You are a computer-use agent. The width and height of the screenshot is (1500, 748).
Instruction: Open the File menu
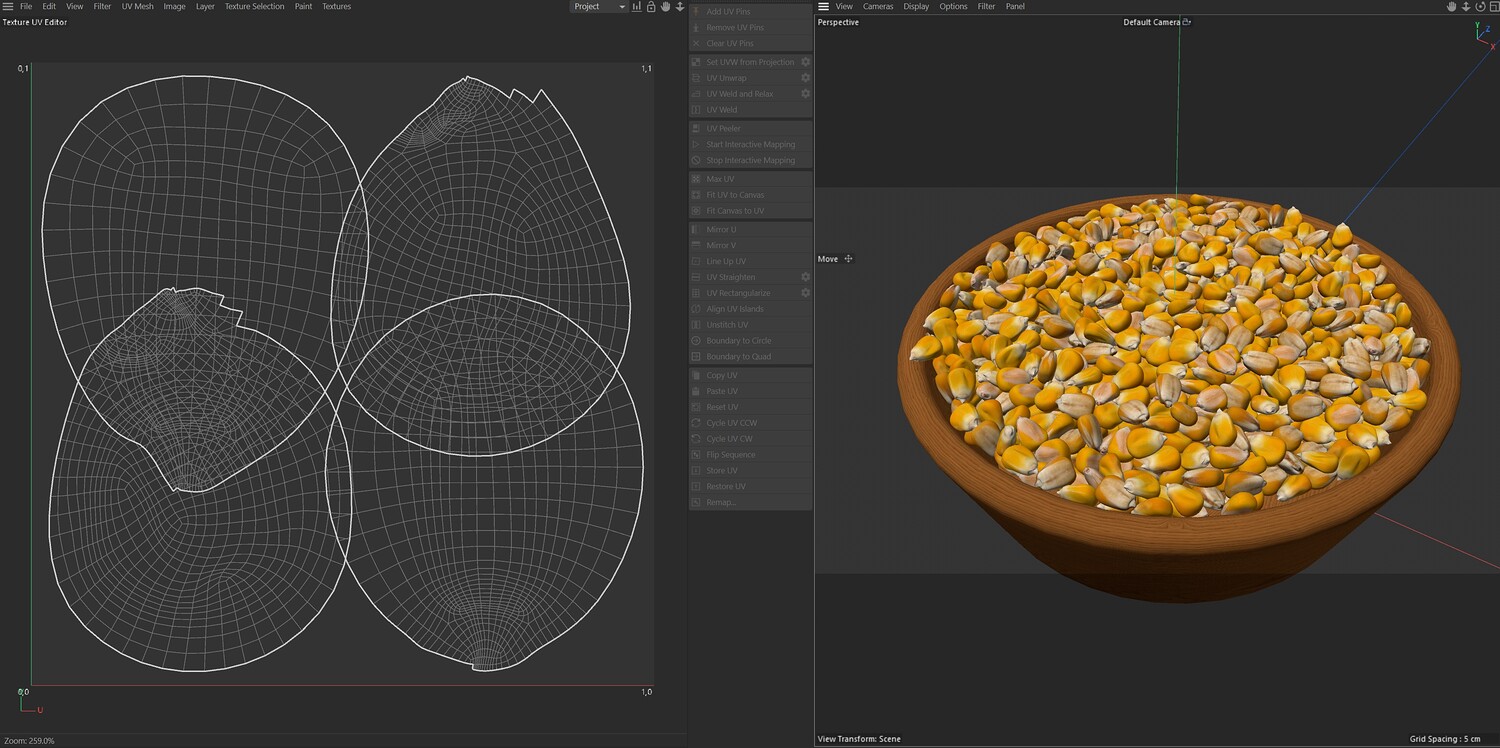pos(26,6)
